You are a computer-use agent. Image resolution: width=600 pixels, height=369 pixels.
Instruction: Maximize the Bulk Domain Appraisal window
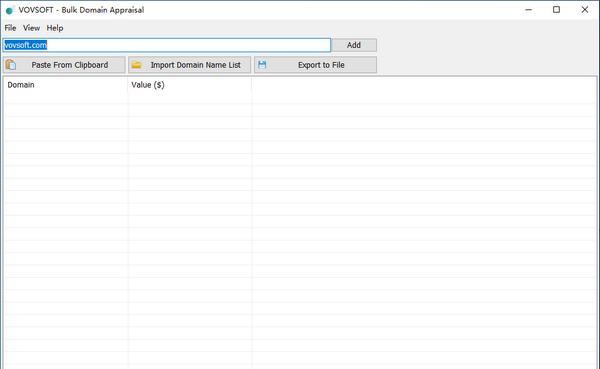[556, 10]
